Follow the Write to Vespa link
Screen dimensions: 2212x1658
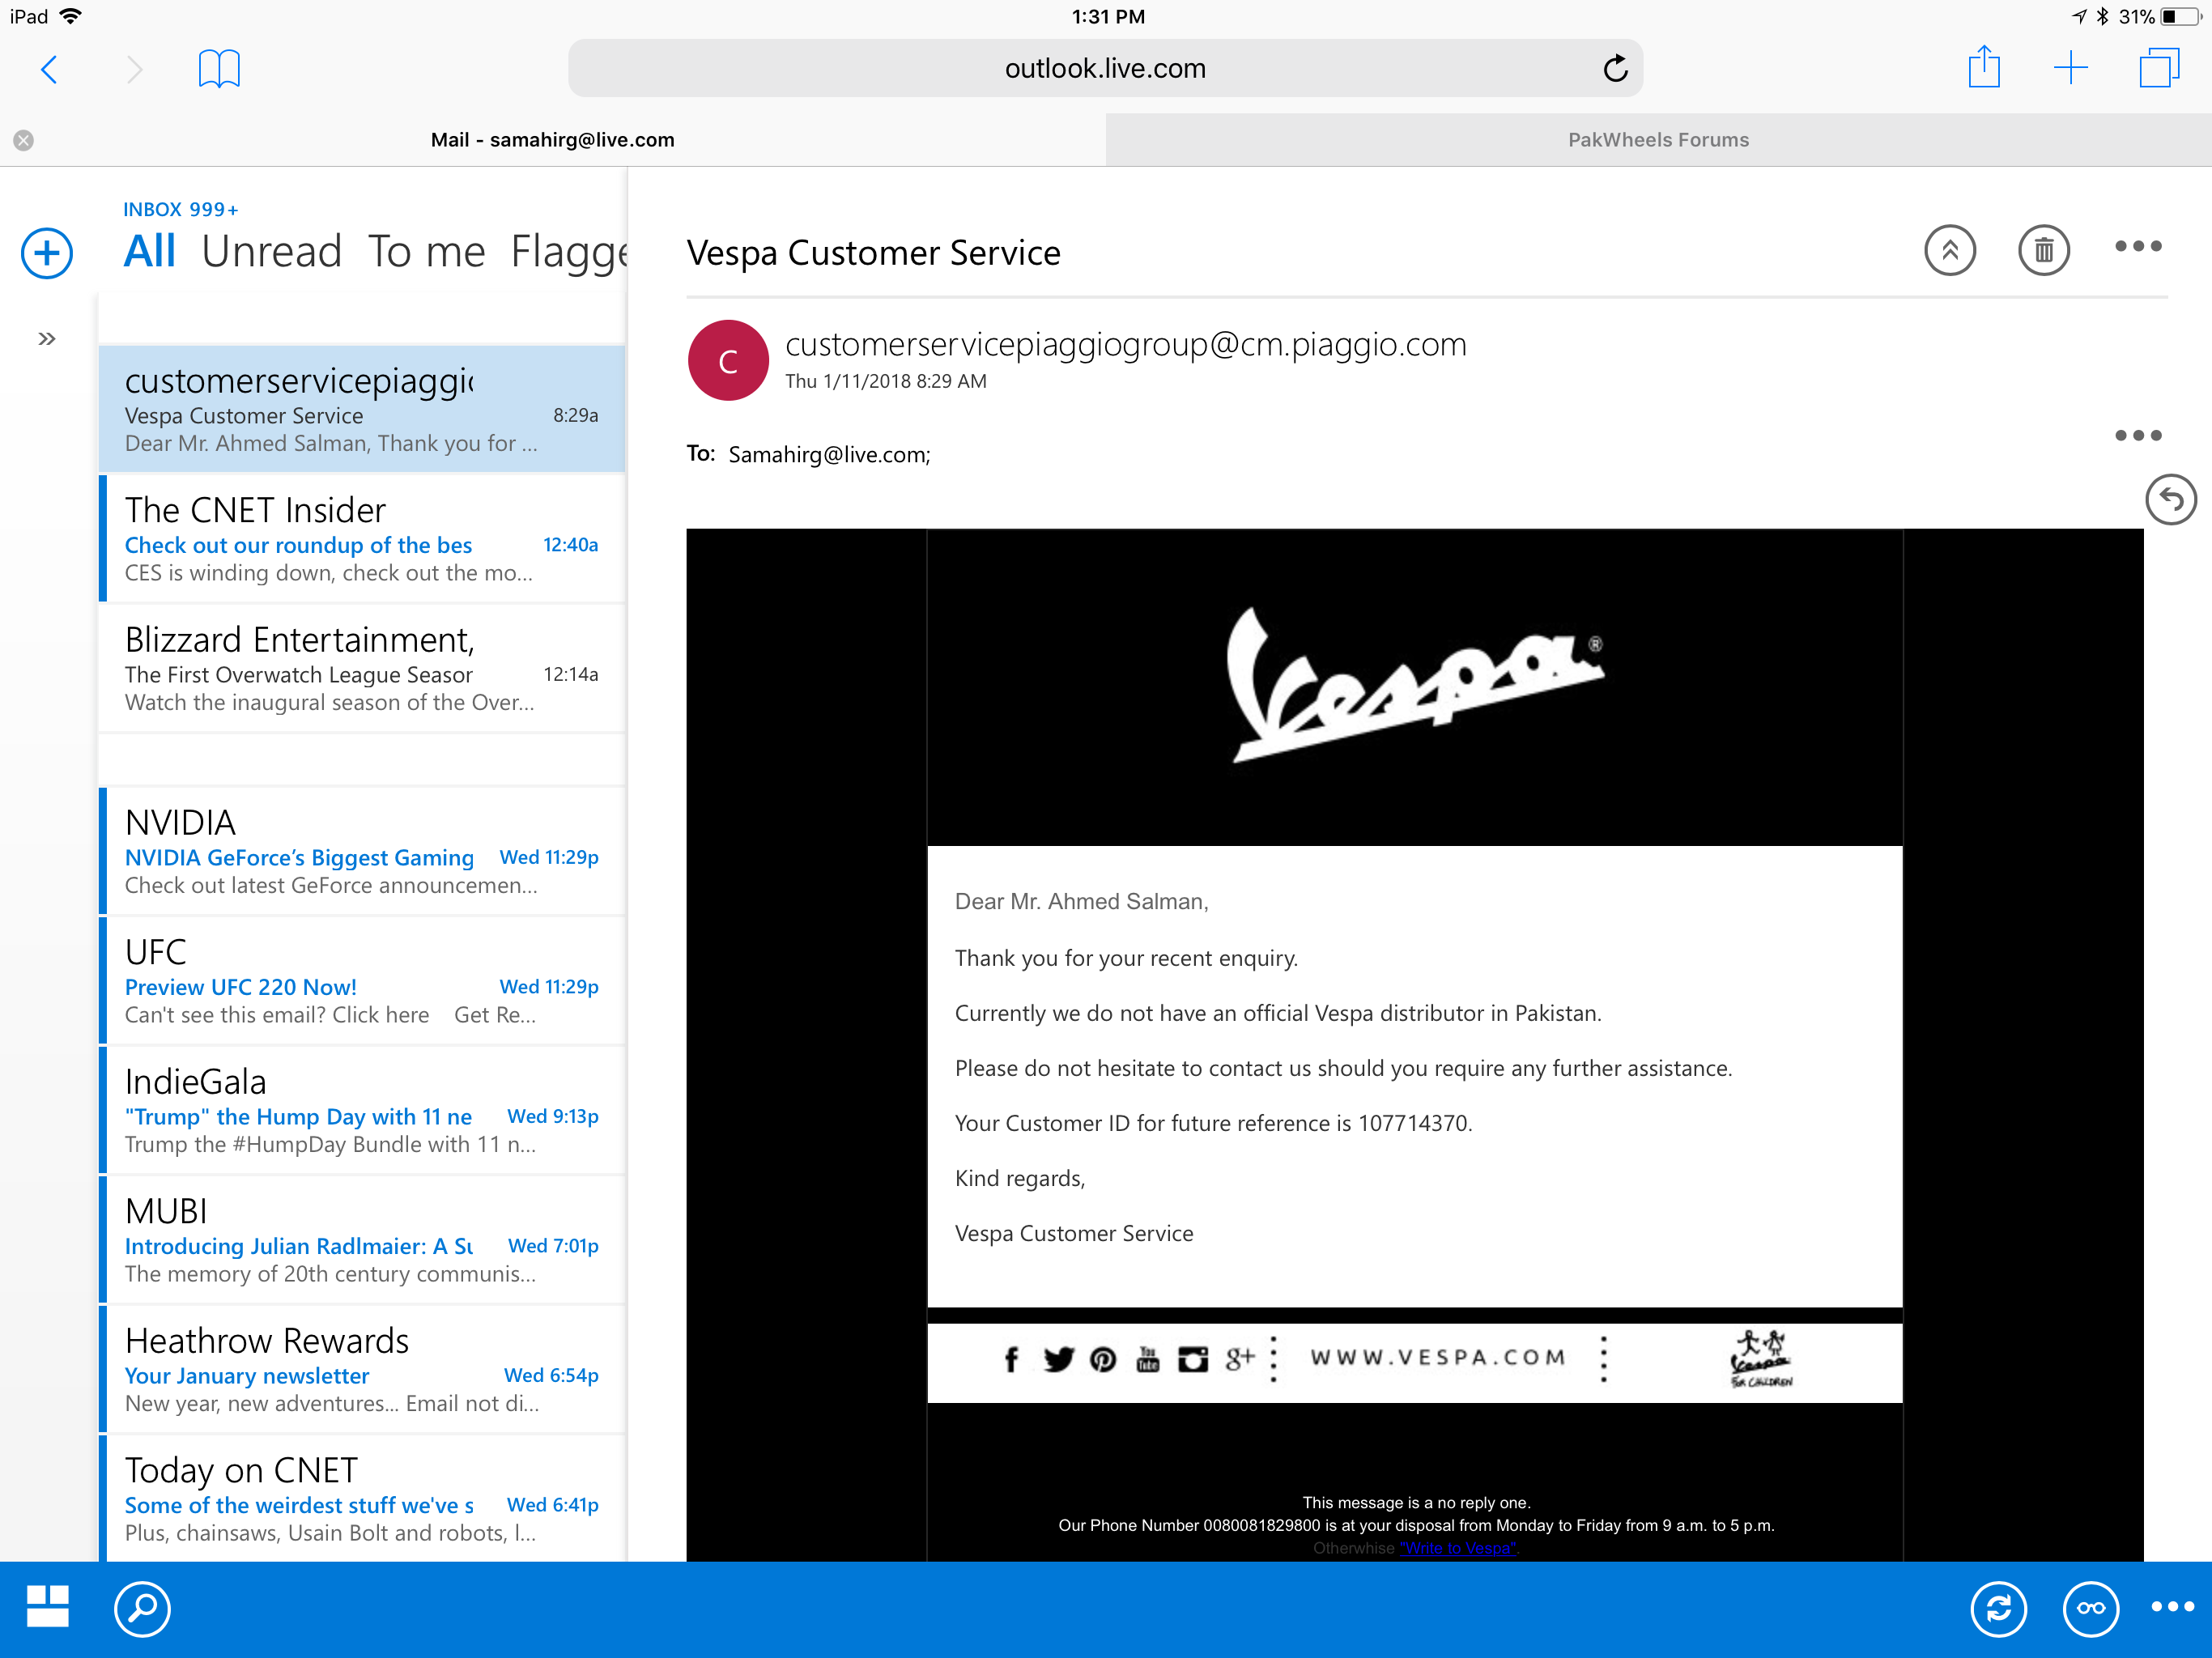1460,1548
